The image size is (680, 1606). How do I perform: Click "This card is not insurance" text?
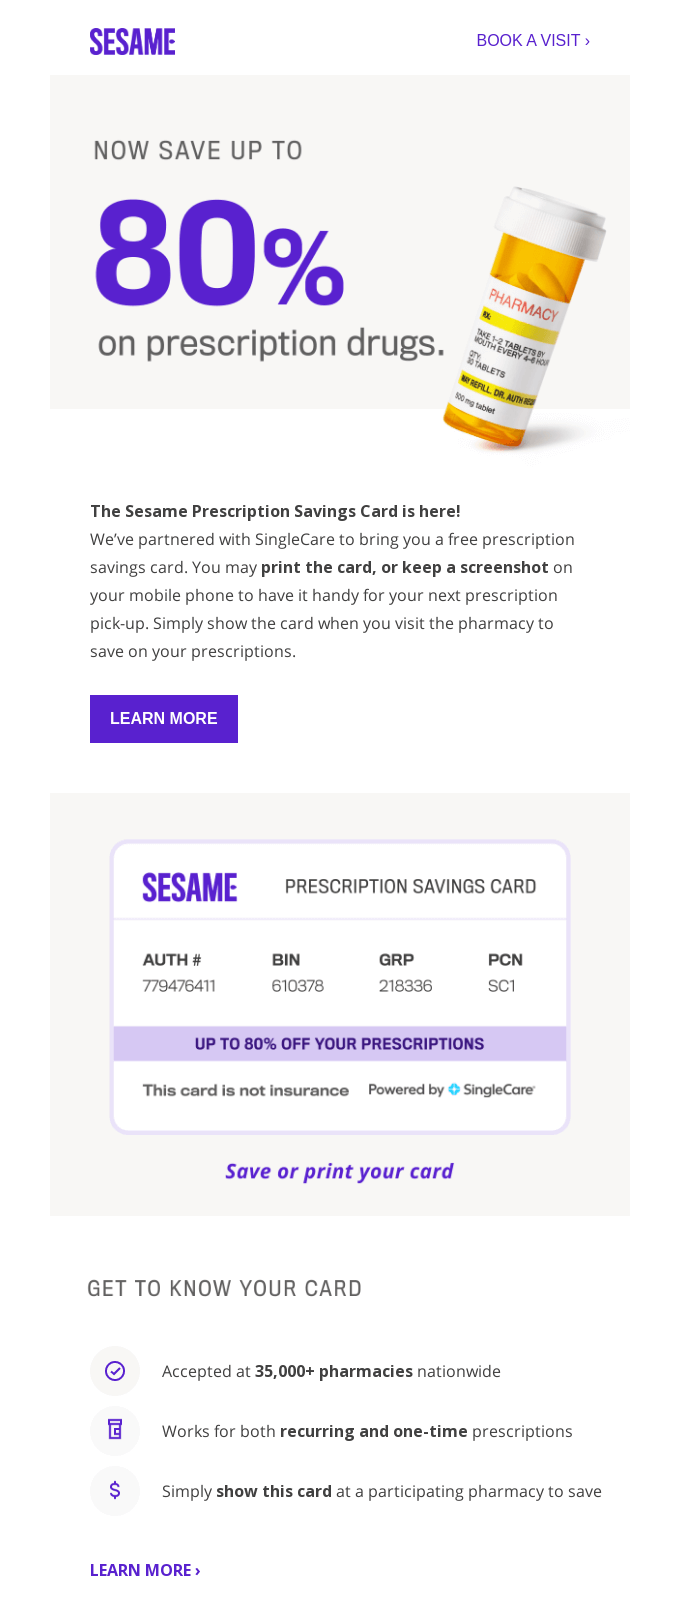[246, 1090]
